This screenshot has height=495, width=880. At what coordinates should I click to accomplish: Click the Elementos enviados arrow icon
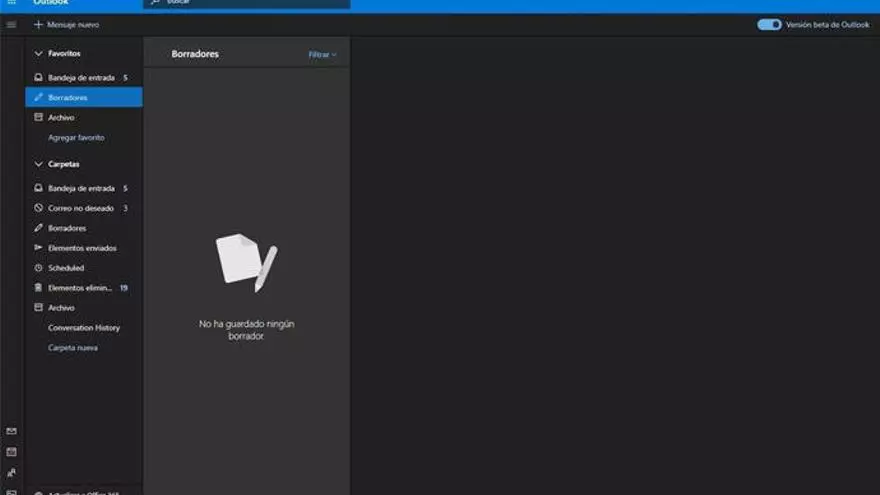[39, 248]
